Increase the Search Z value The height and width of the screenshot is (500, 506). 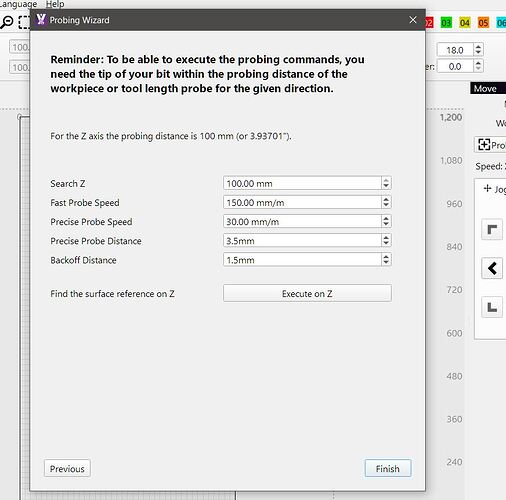[x=386, y=180]
